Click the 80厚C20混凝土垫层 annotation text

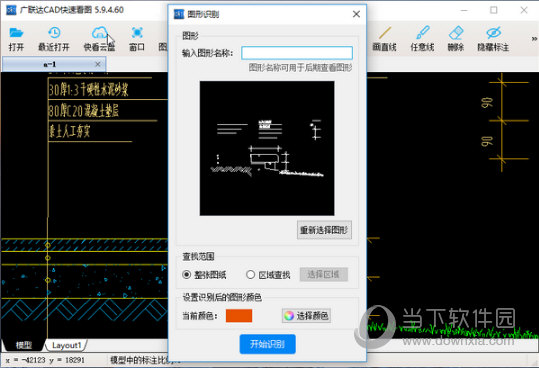pyautogui.click(x=84, y=110)
